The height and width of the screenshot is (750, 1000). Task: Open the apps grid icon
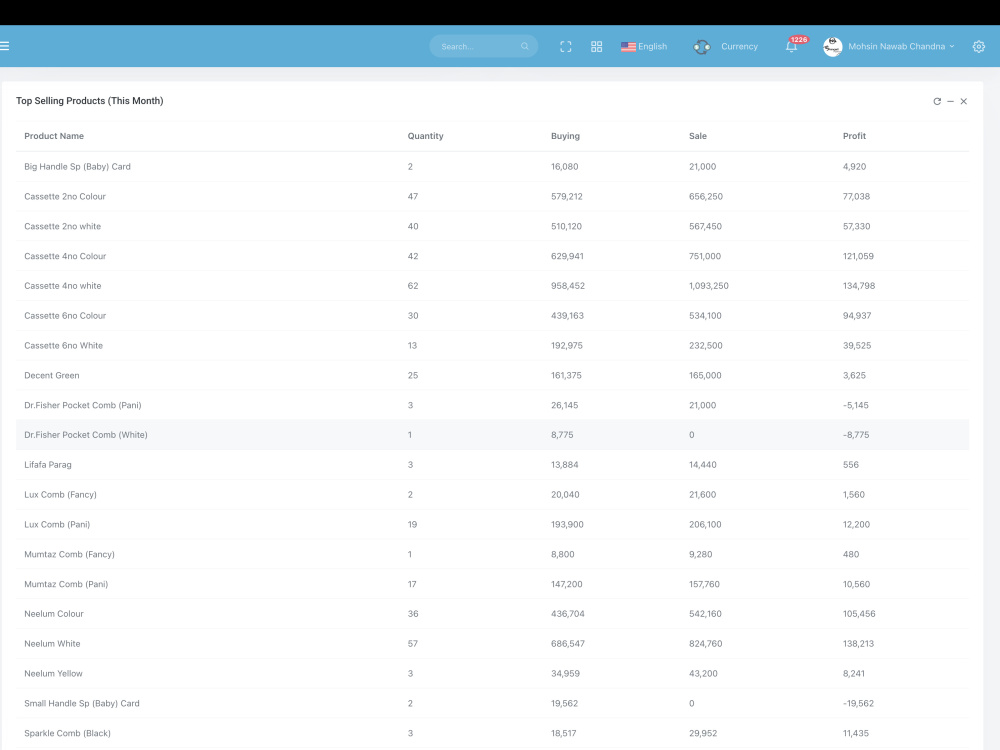click(596, 47)
